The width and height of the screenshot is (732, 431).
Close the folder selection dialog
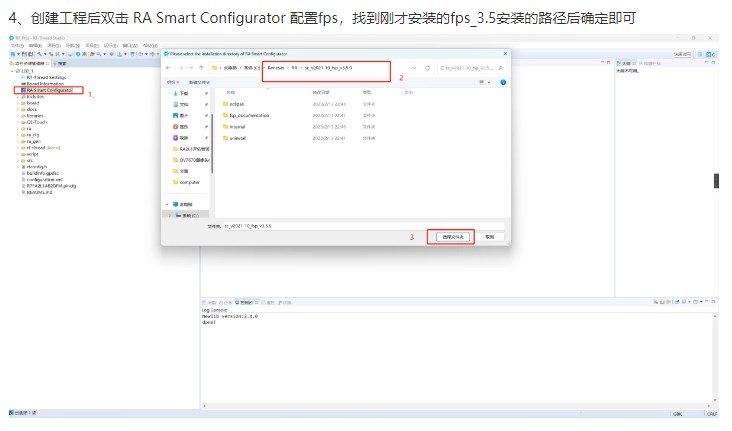[x=505, y=54]
